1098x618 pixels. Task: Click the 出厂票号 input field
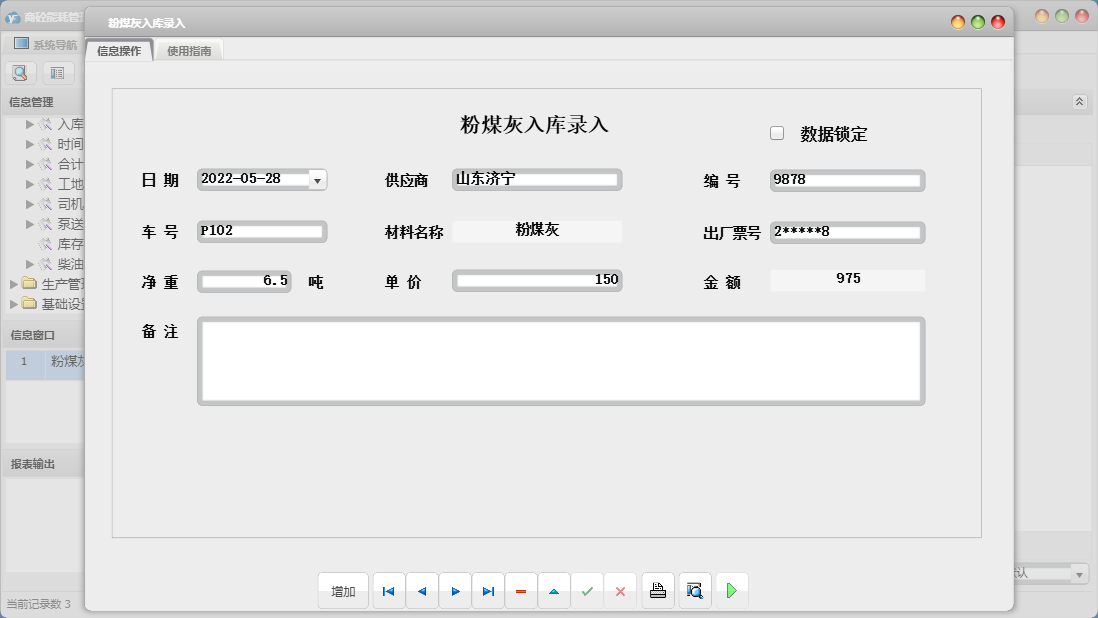(846, 232)
